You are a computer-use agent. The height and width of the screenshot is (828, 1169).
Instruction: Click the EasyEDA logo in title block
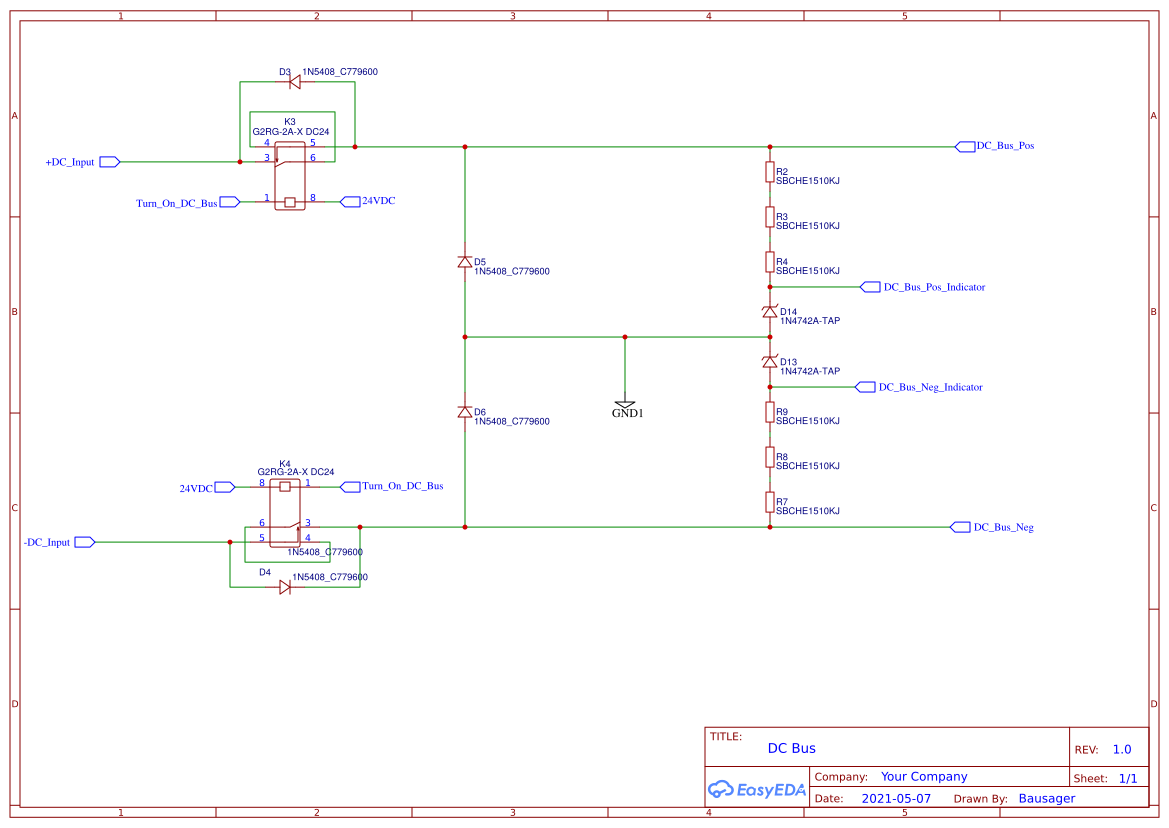coord(756,789)
